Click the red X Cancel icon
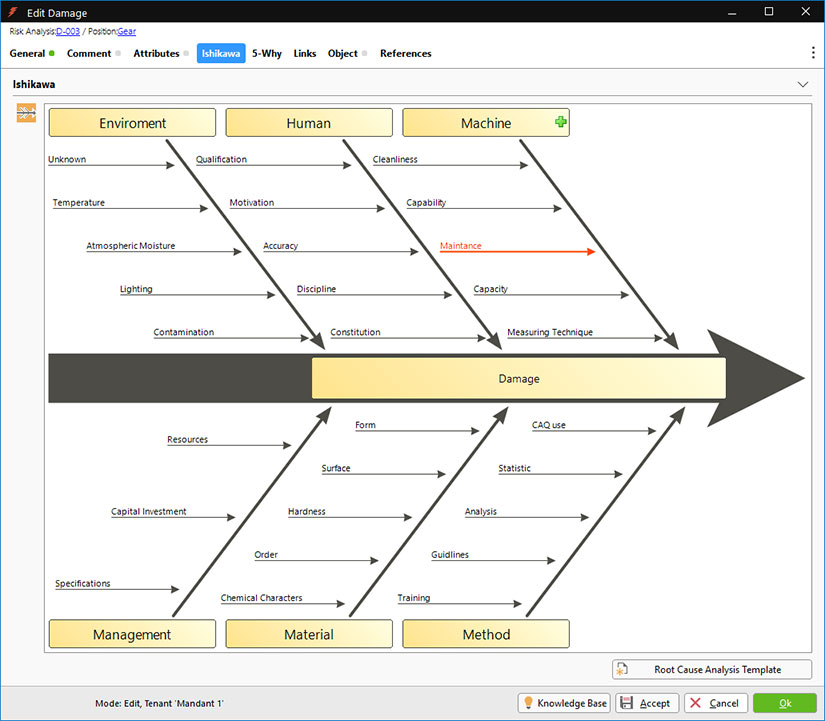 point(695,703)
